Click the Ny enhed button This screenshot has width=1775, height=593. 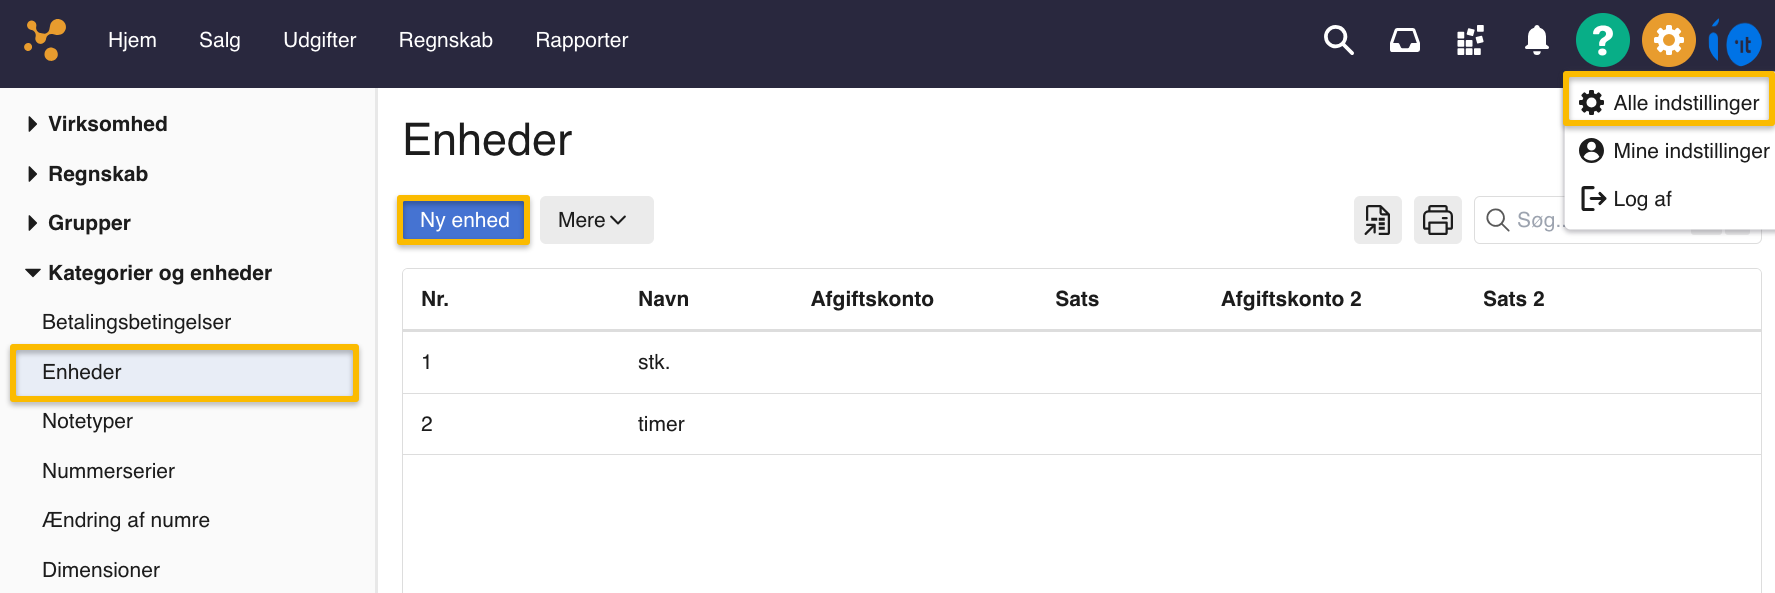click(x=464, y=220)
